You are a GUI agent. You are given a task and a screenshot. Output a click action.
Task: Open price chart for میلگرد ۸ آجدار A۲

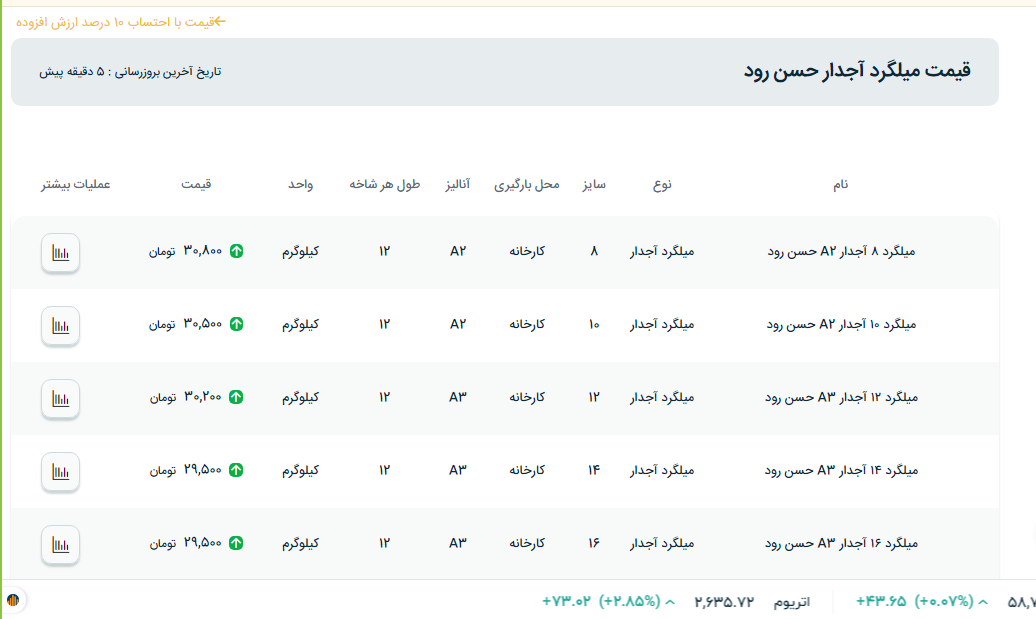tap(61, 252)
